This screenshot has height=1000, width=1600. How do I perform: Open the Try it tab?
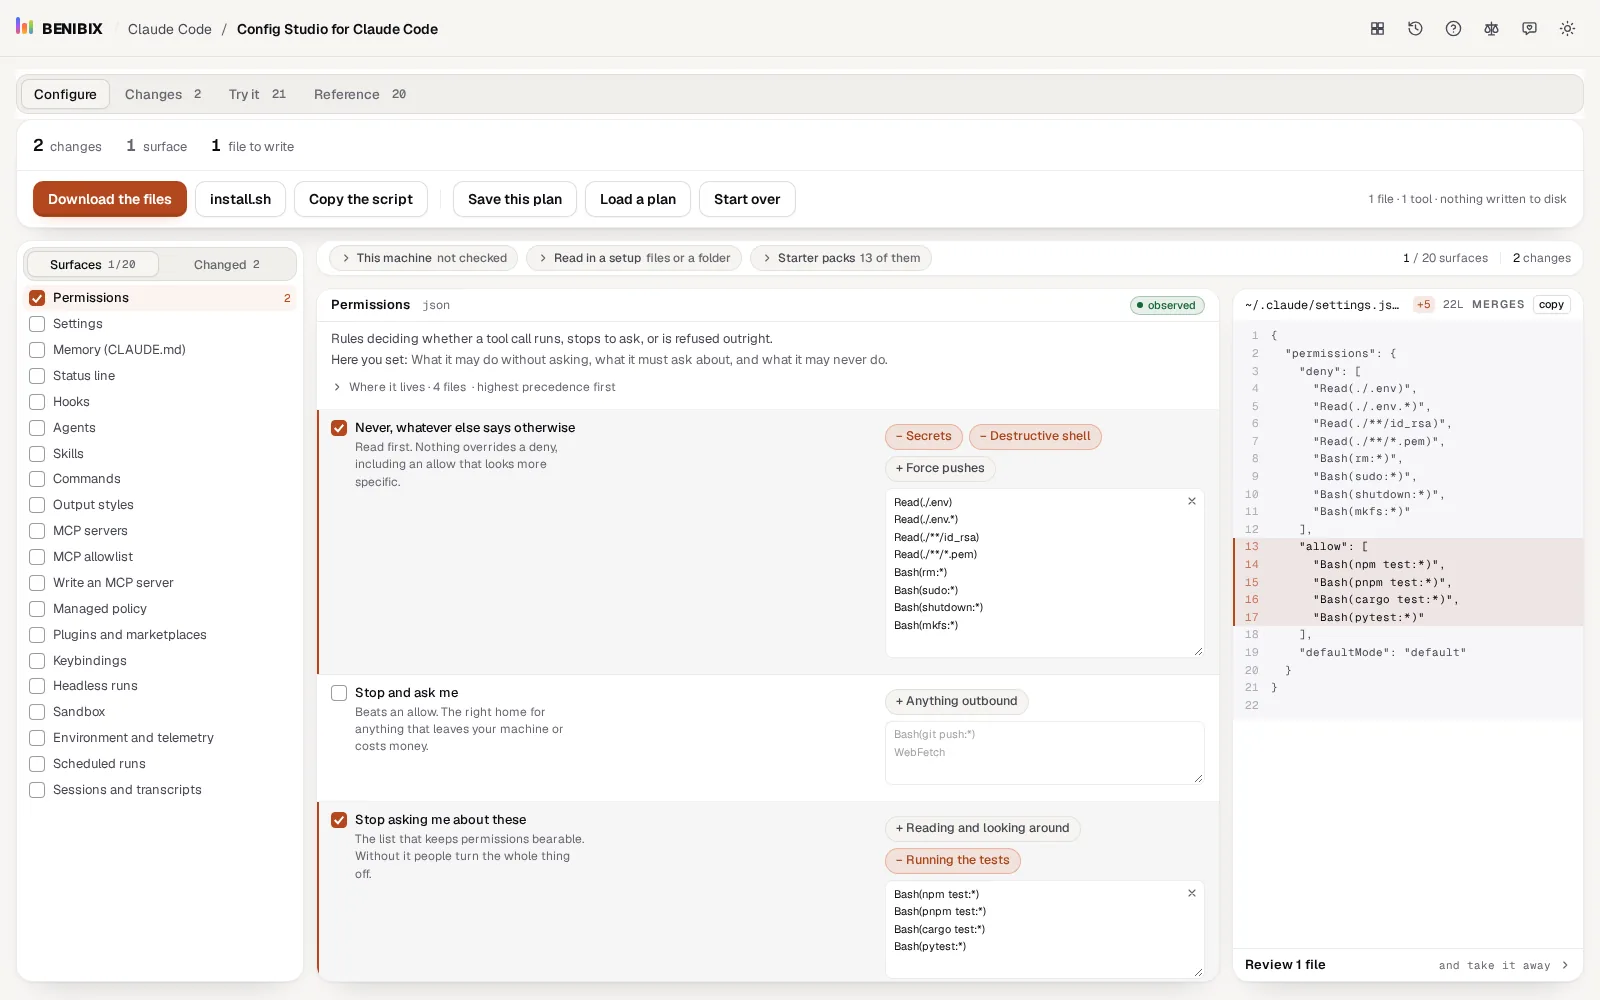click(x=257, y=94)
